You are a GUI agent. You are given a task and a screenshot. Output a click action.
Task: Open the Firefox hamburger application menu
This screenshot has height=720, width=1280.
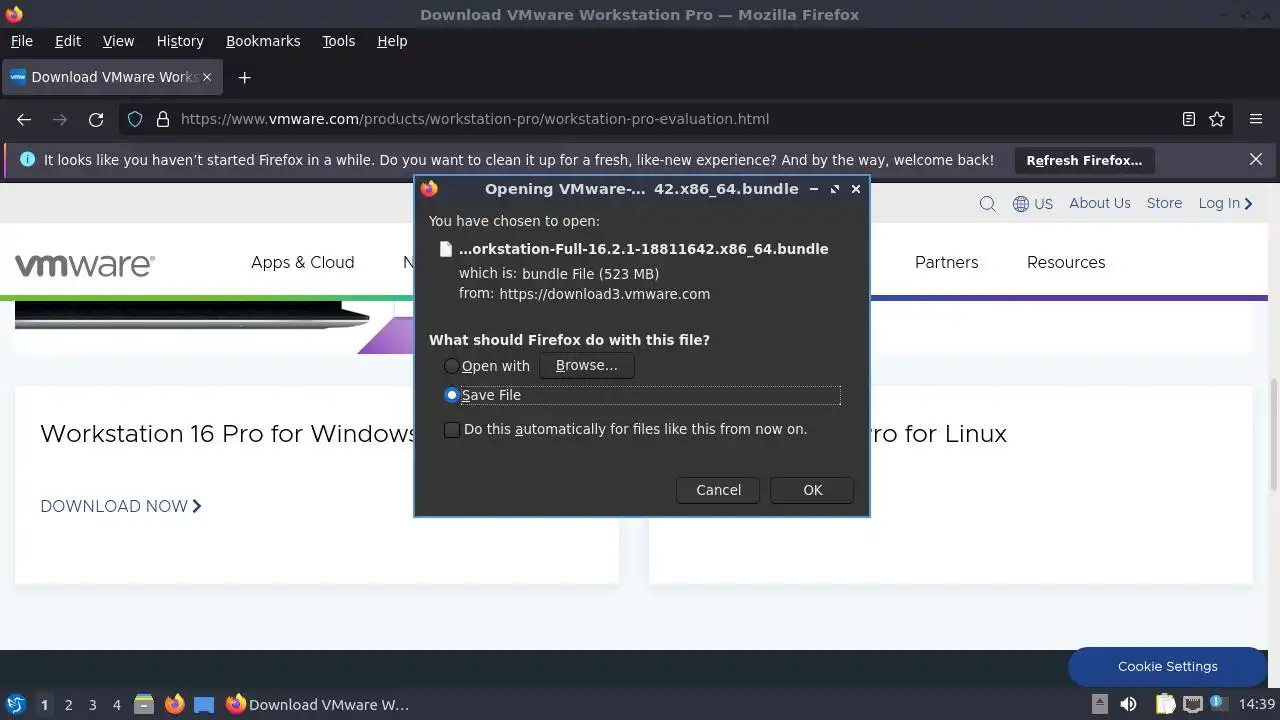click(1256, 119)
